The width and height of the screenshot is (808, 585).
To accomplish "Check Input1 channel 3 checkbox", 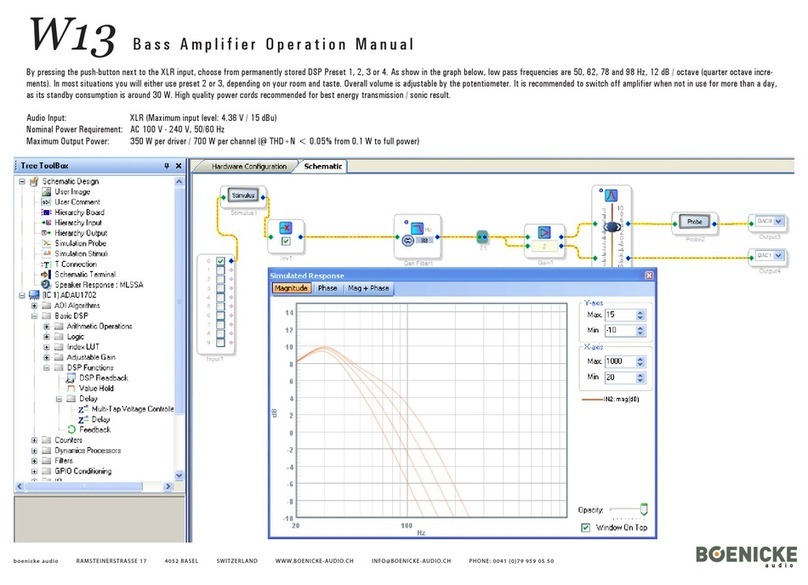I will pos(221,288).
